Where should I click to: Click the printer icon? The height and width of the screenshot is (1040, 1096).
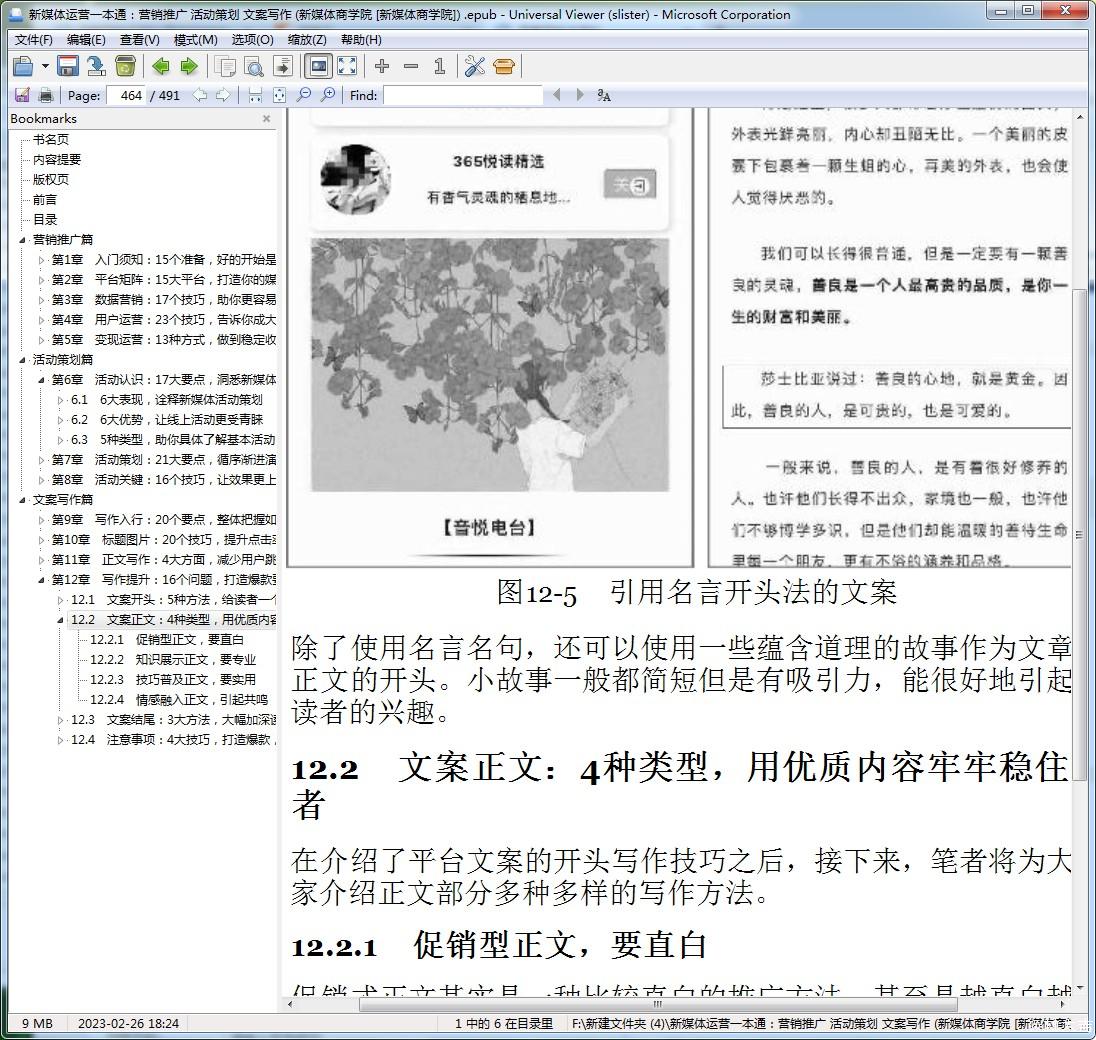pyautogui.click(x=45, y=95)
